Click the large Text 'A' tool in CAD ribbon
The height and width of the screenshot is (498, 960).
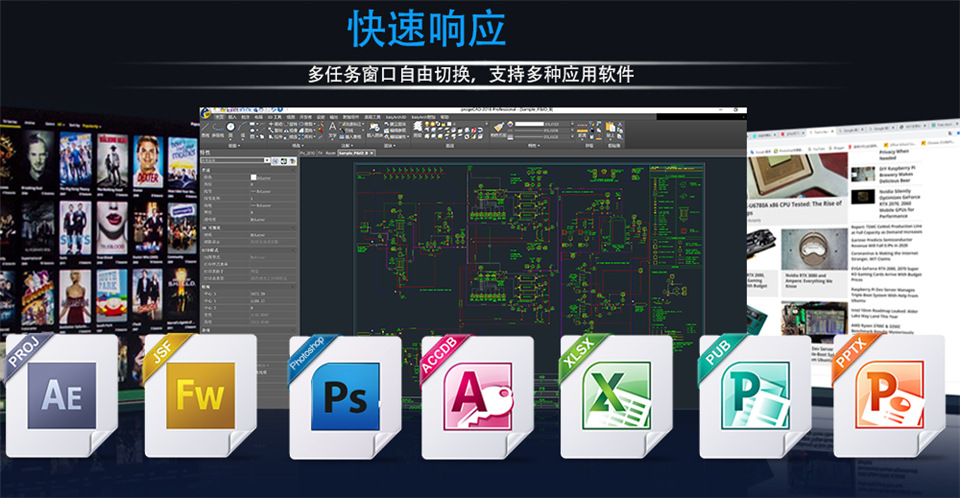[x=332, y=129]
